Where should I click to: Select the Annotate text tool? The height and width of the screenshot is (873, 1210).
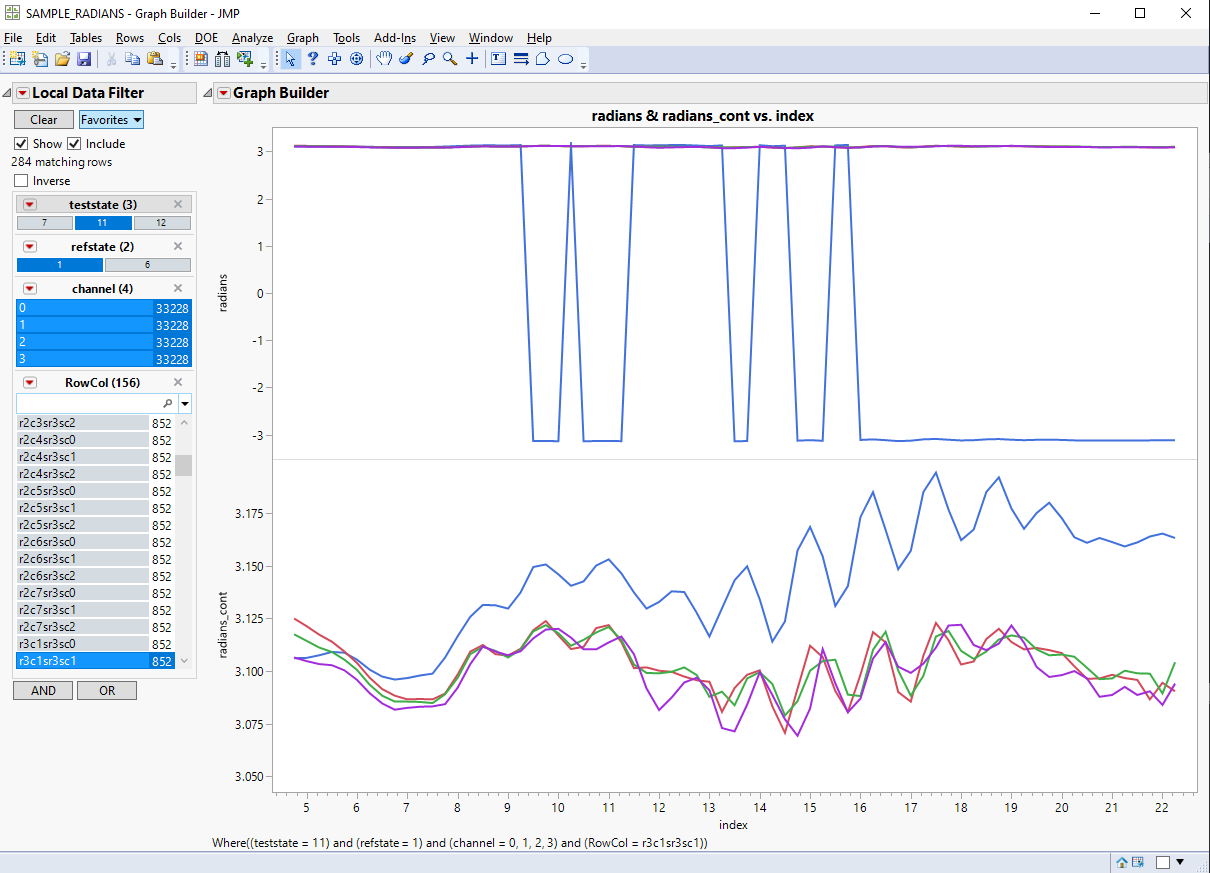[x=497, y=59]
